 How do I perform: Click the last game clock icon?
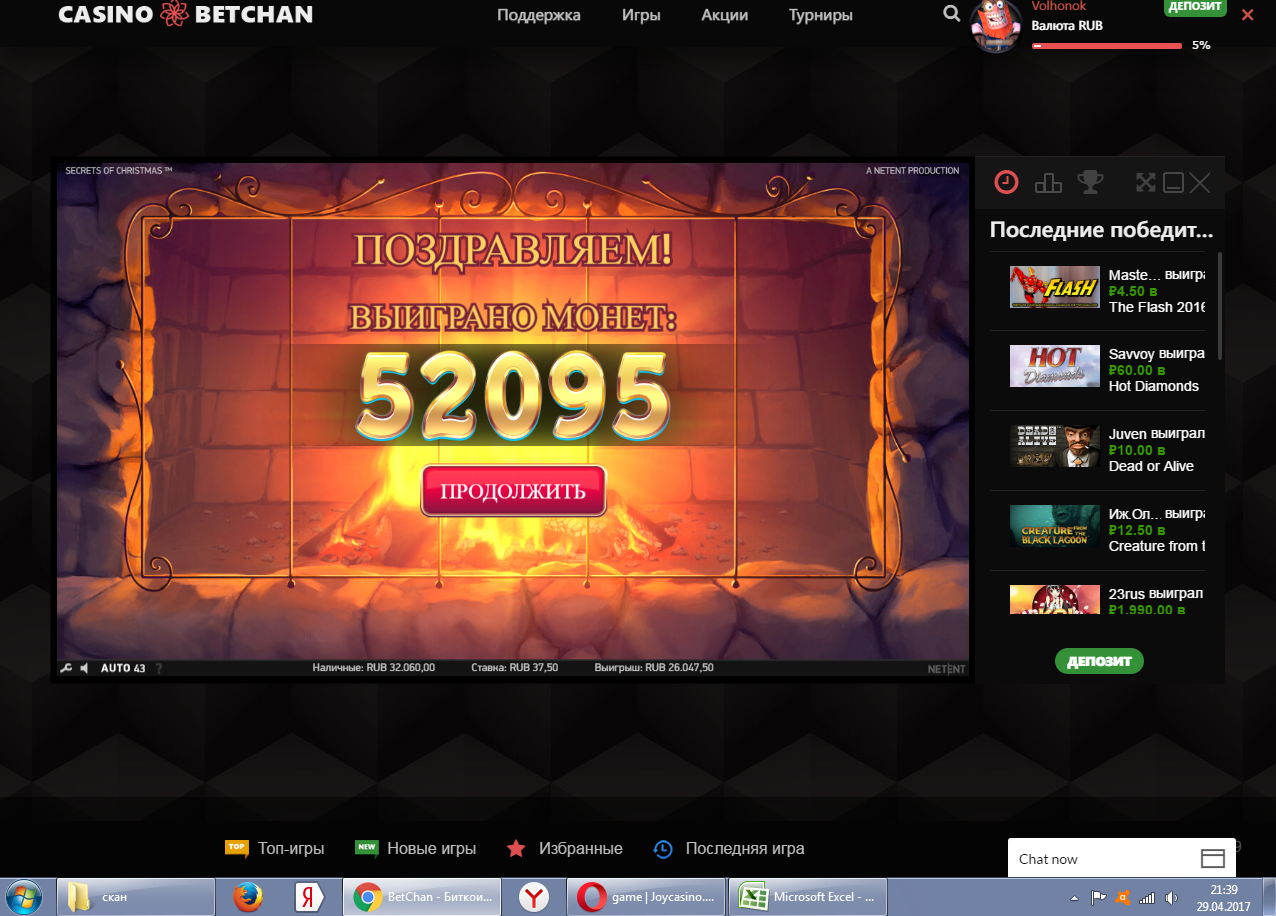663,848
